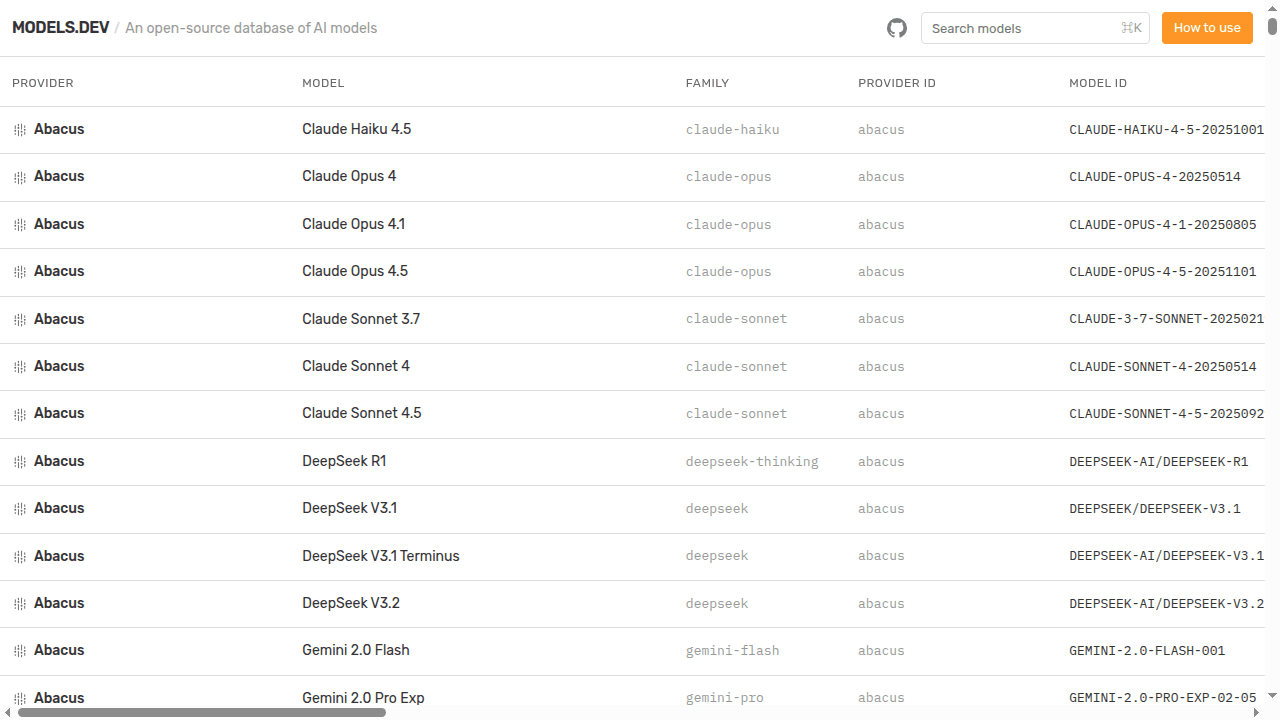Open the GitHub repository icon

(x=897, y=28)
